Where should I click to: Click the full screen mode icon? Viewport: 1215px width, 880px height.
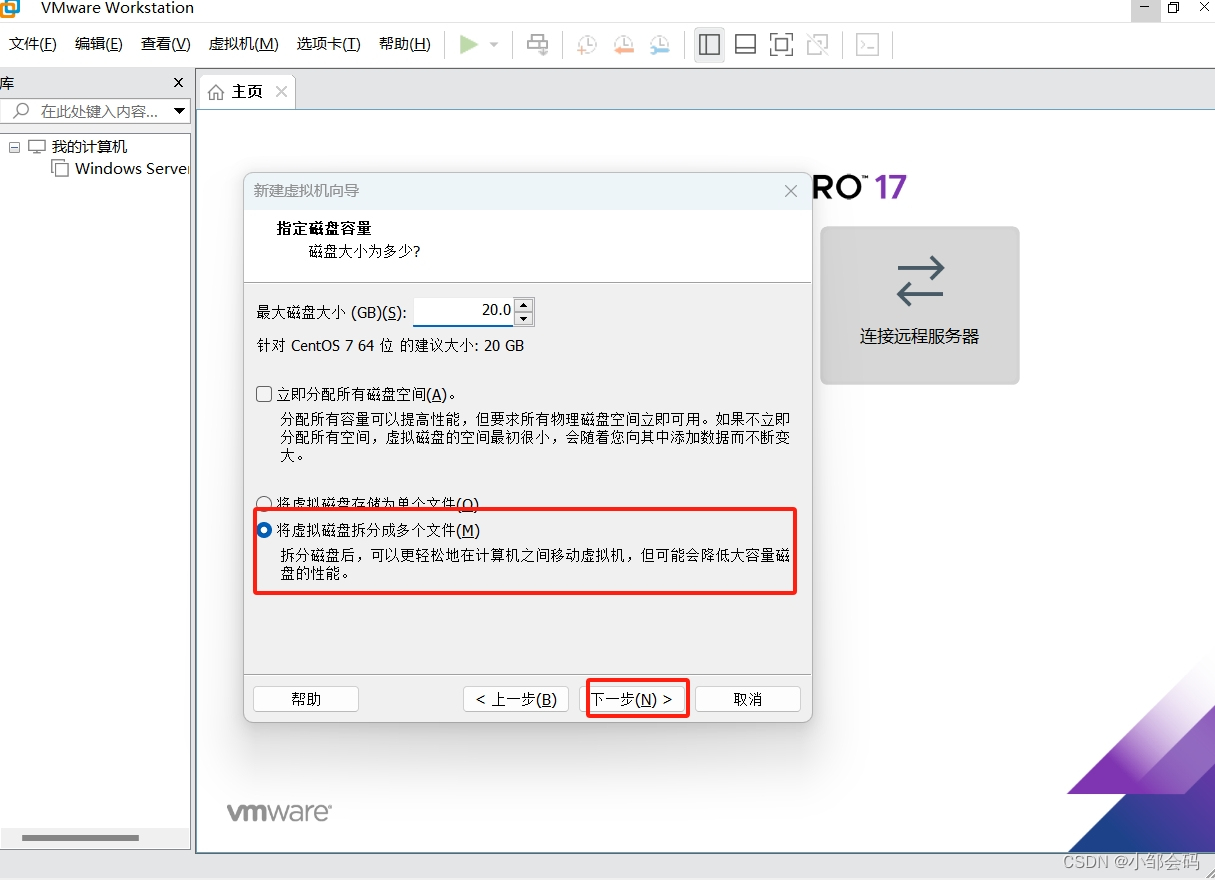[x=781, y=44]
